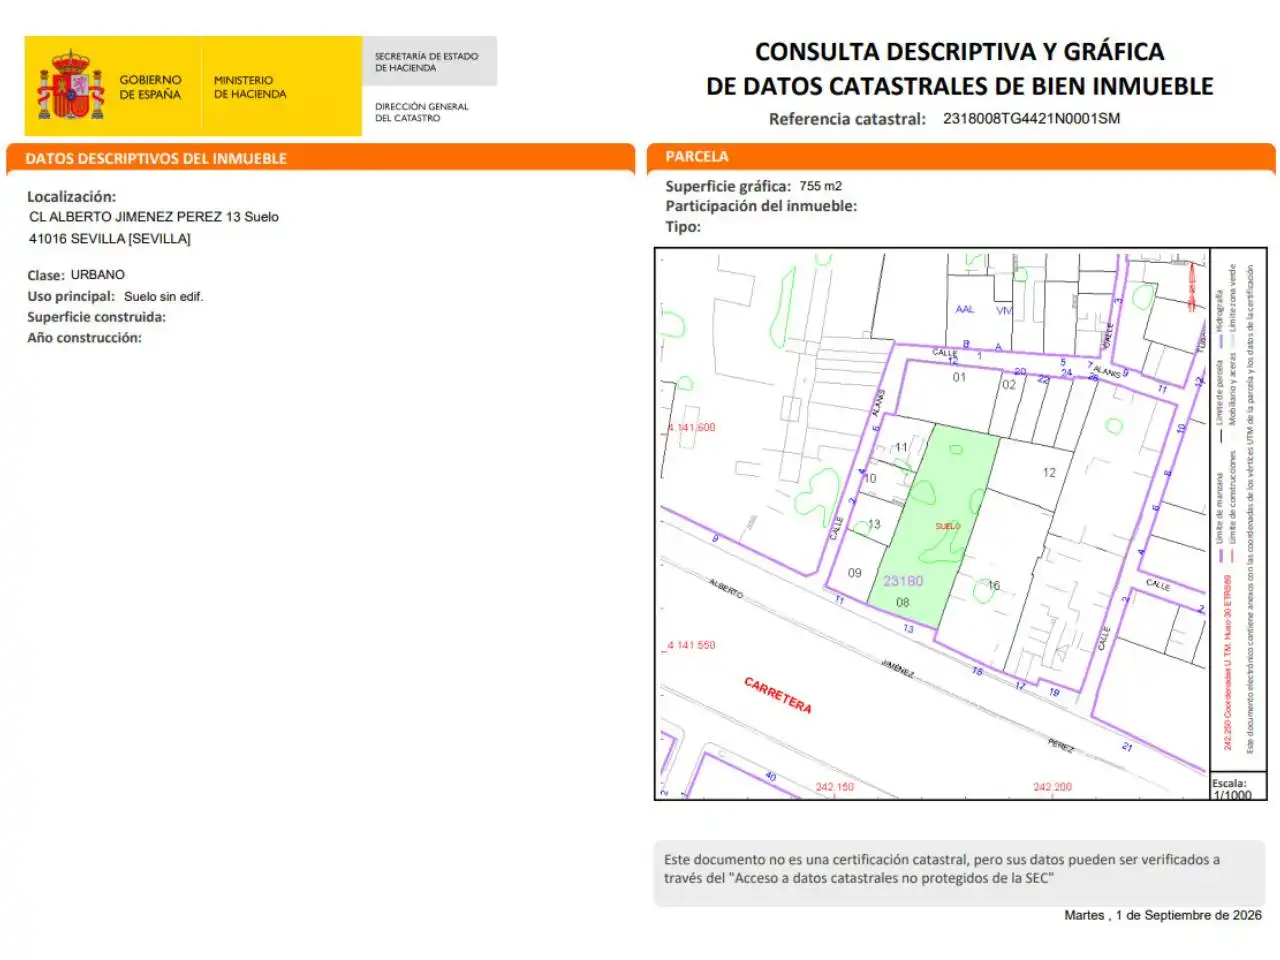This screenshot has height=960, width=1280.
Task: Click the 'URBANO' value
Action: click(x=98, y=275)
